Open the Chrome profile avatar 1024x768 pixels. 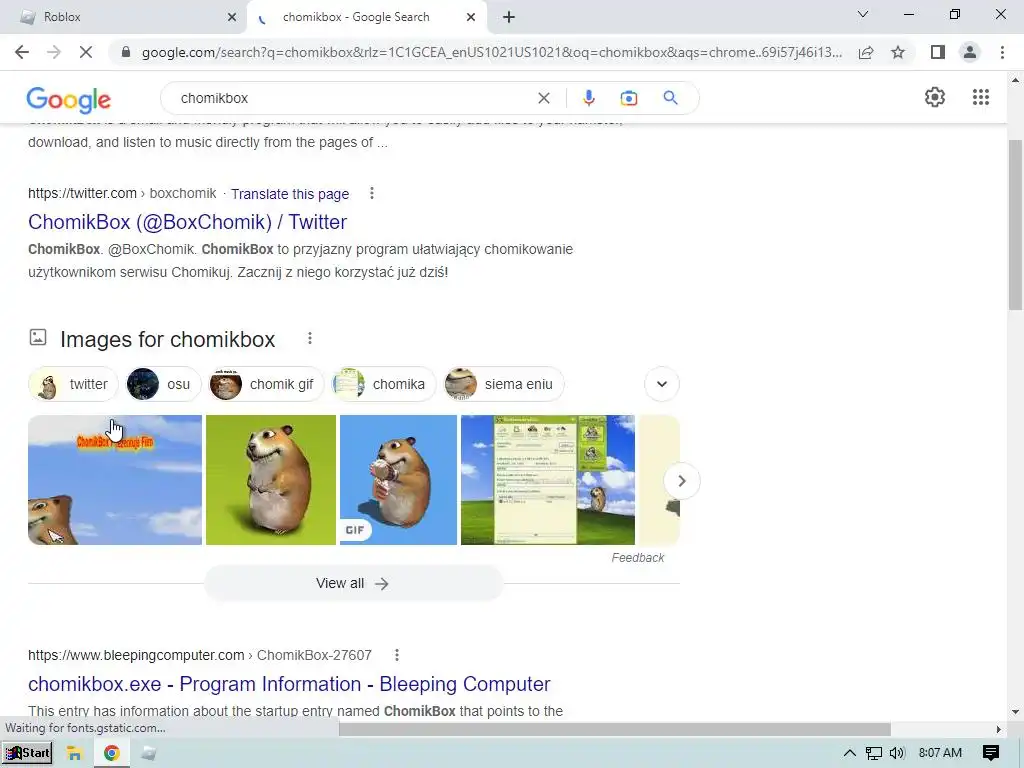[970, 52]
